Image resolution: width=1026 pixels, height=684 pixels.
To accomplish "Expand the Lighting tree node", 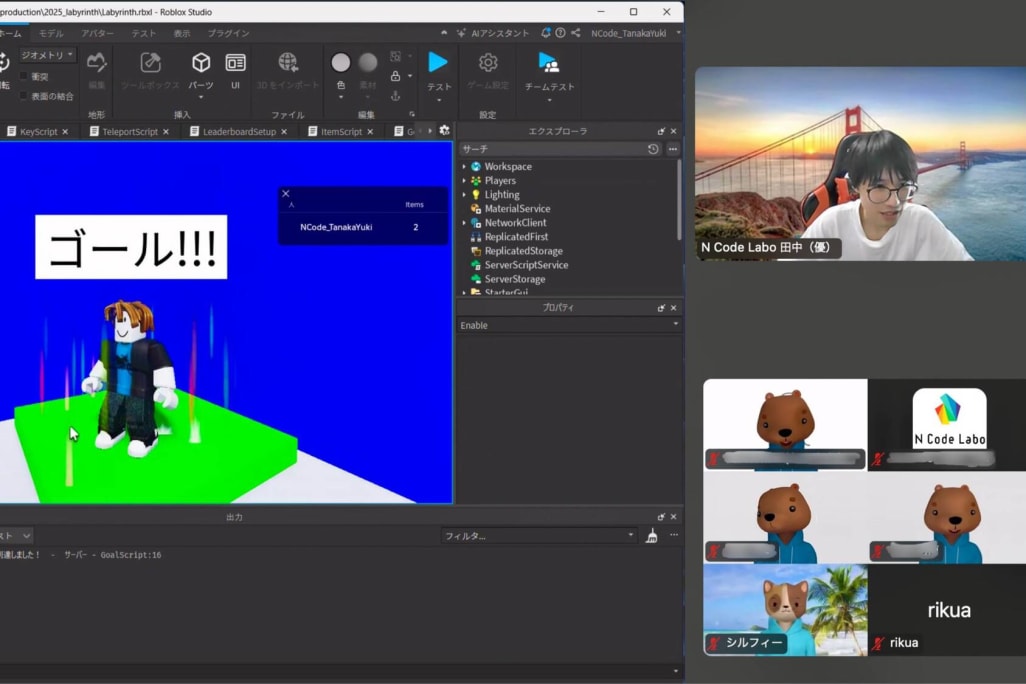I will point(464,195).
